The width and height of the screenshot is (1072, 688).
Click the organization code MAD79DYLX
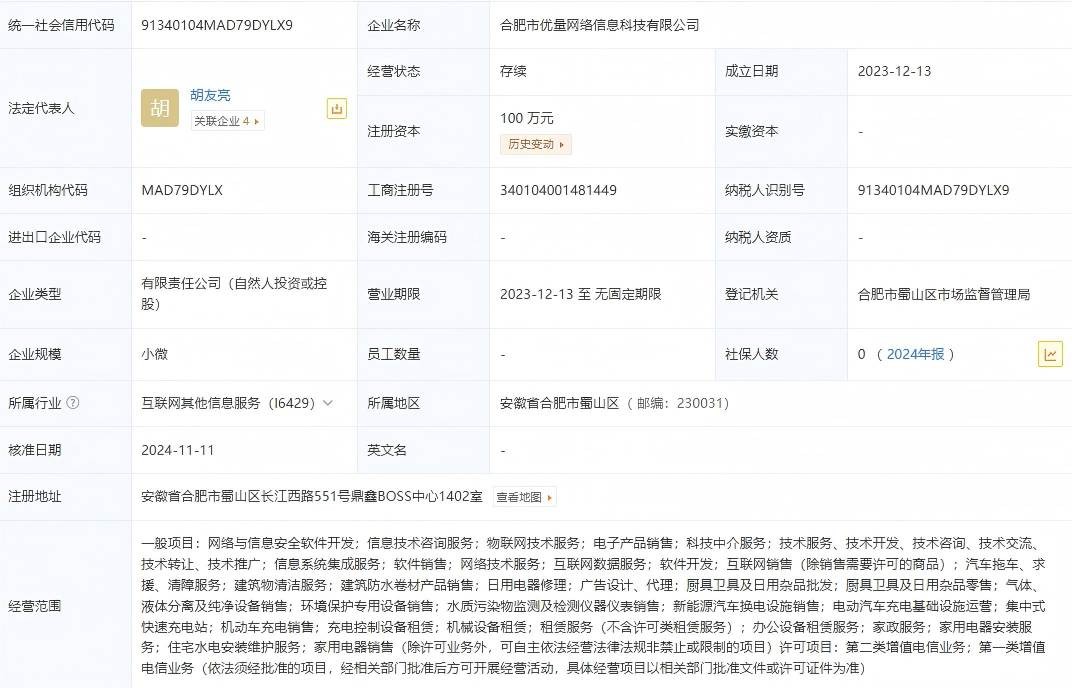click(x=182, y=190)
